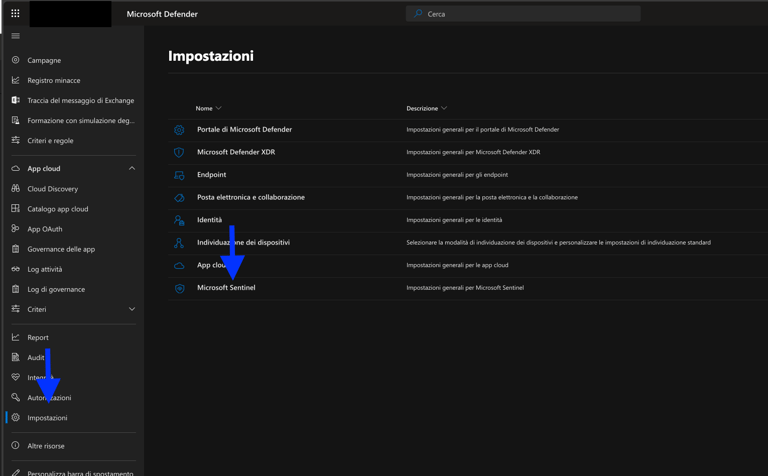Click the Registro minacce chart icon
Image resolution: width=768 pixels, height=476 pixels.
tap(16, 80)
